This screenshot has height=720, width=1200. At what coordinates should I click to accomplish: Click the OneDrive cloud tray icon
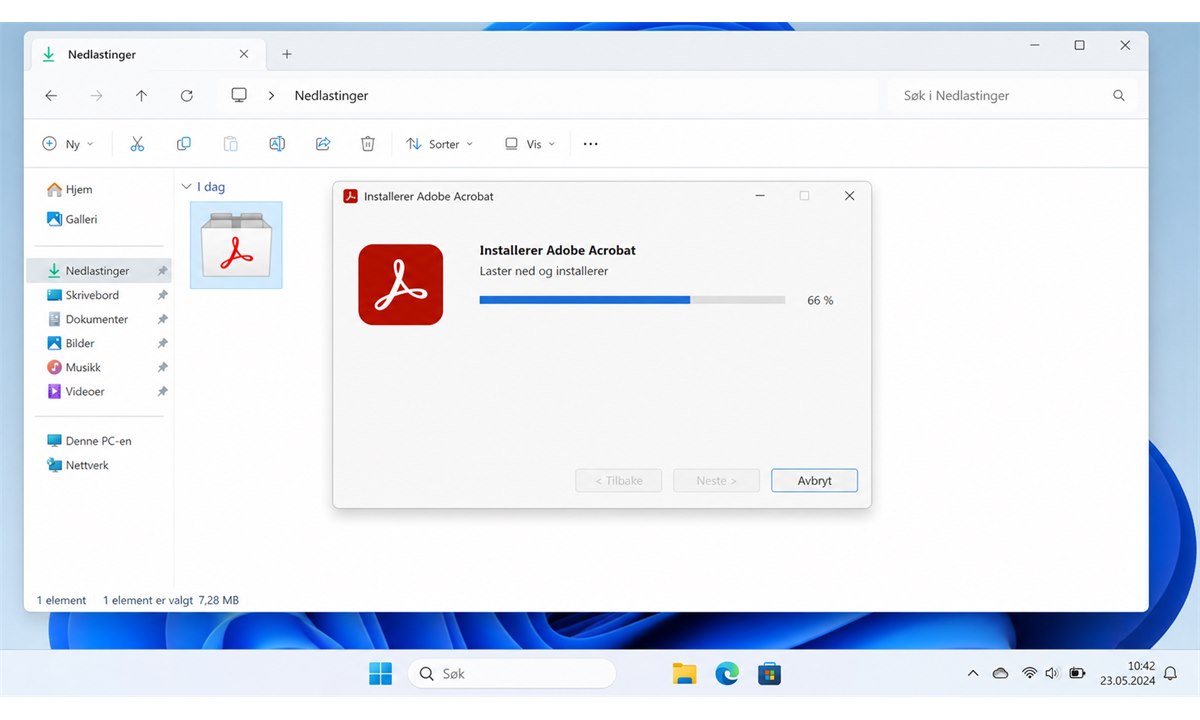1000,674
